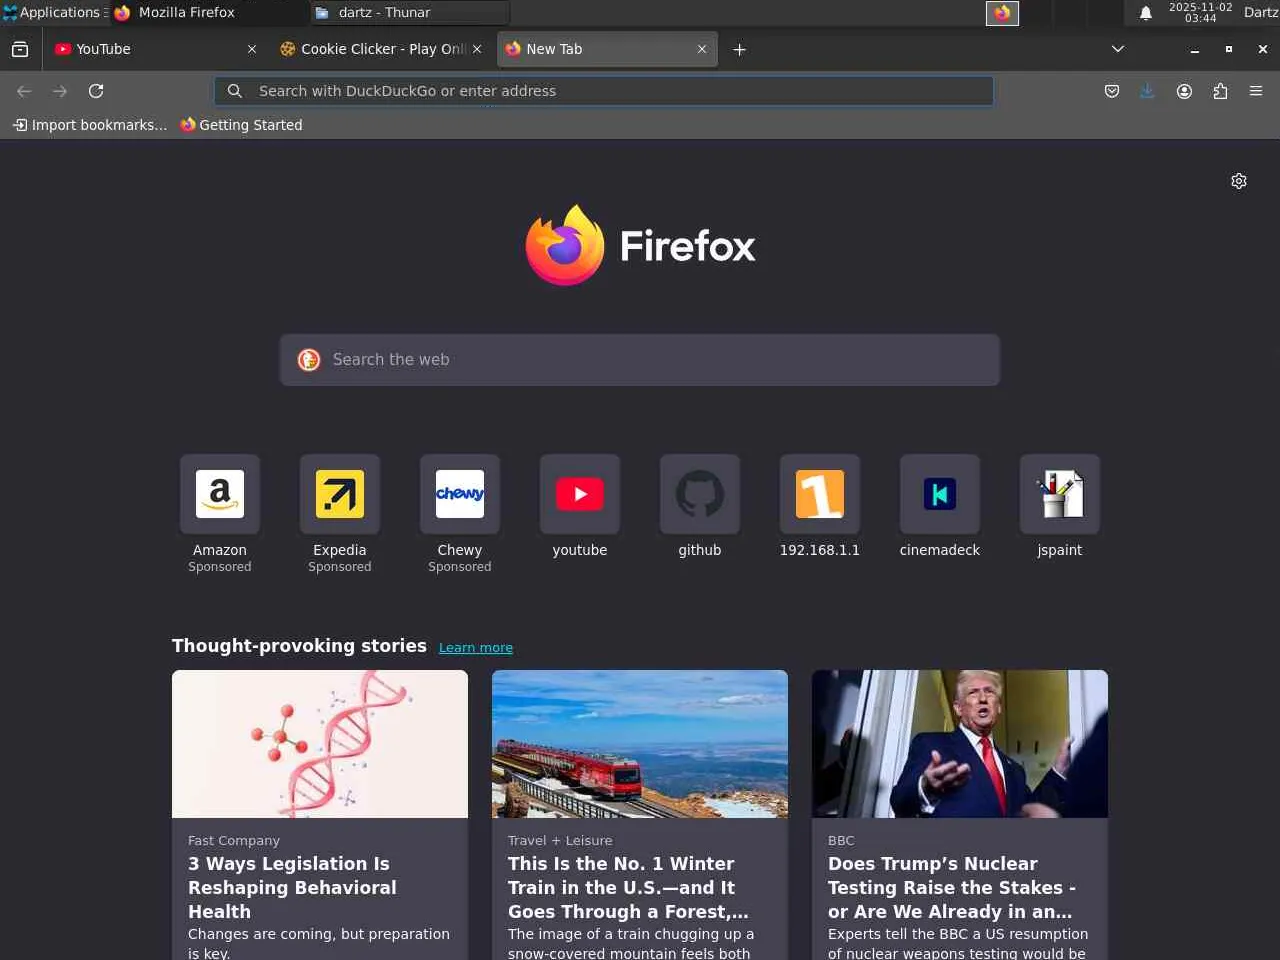Reload the current page
This screenshot has height=960, width=1280.
tap(96, 91)
